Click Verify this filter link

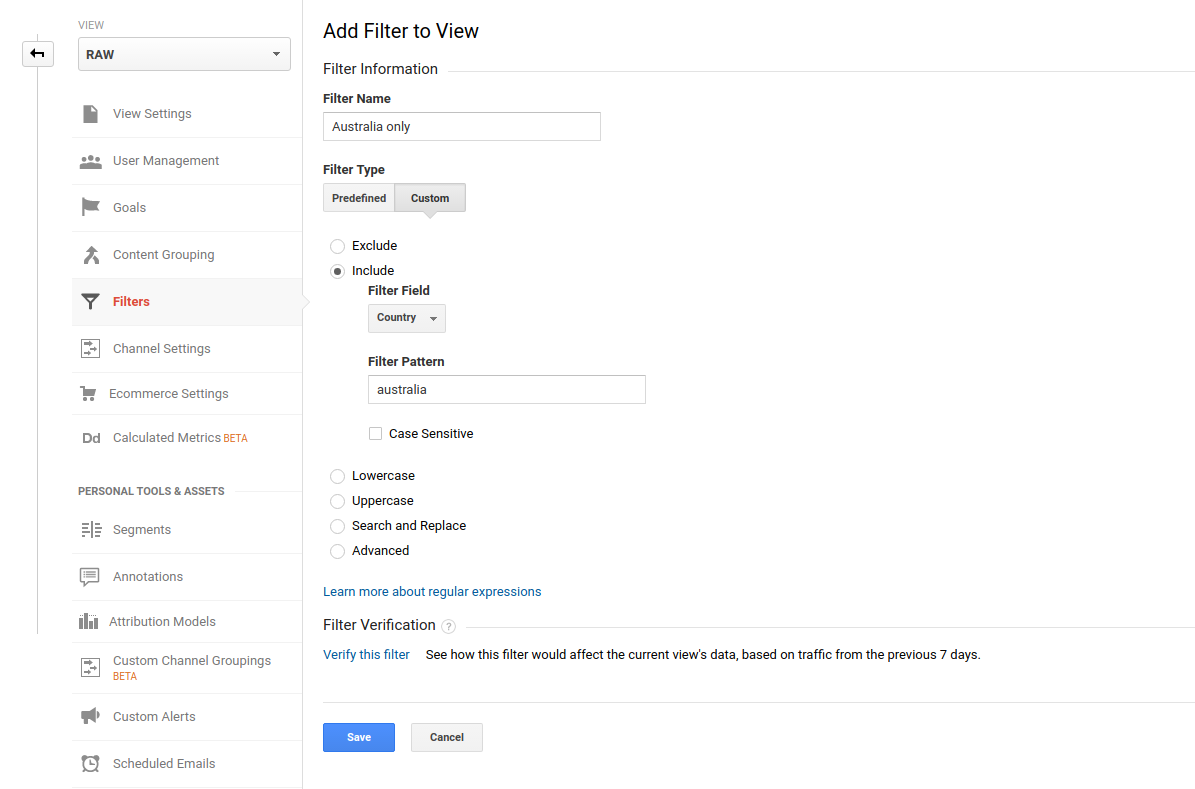[367, 655]
